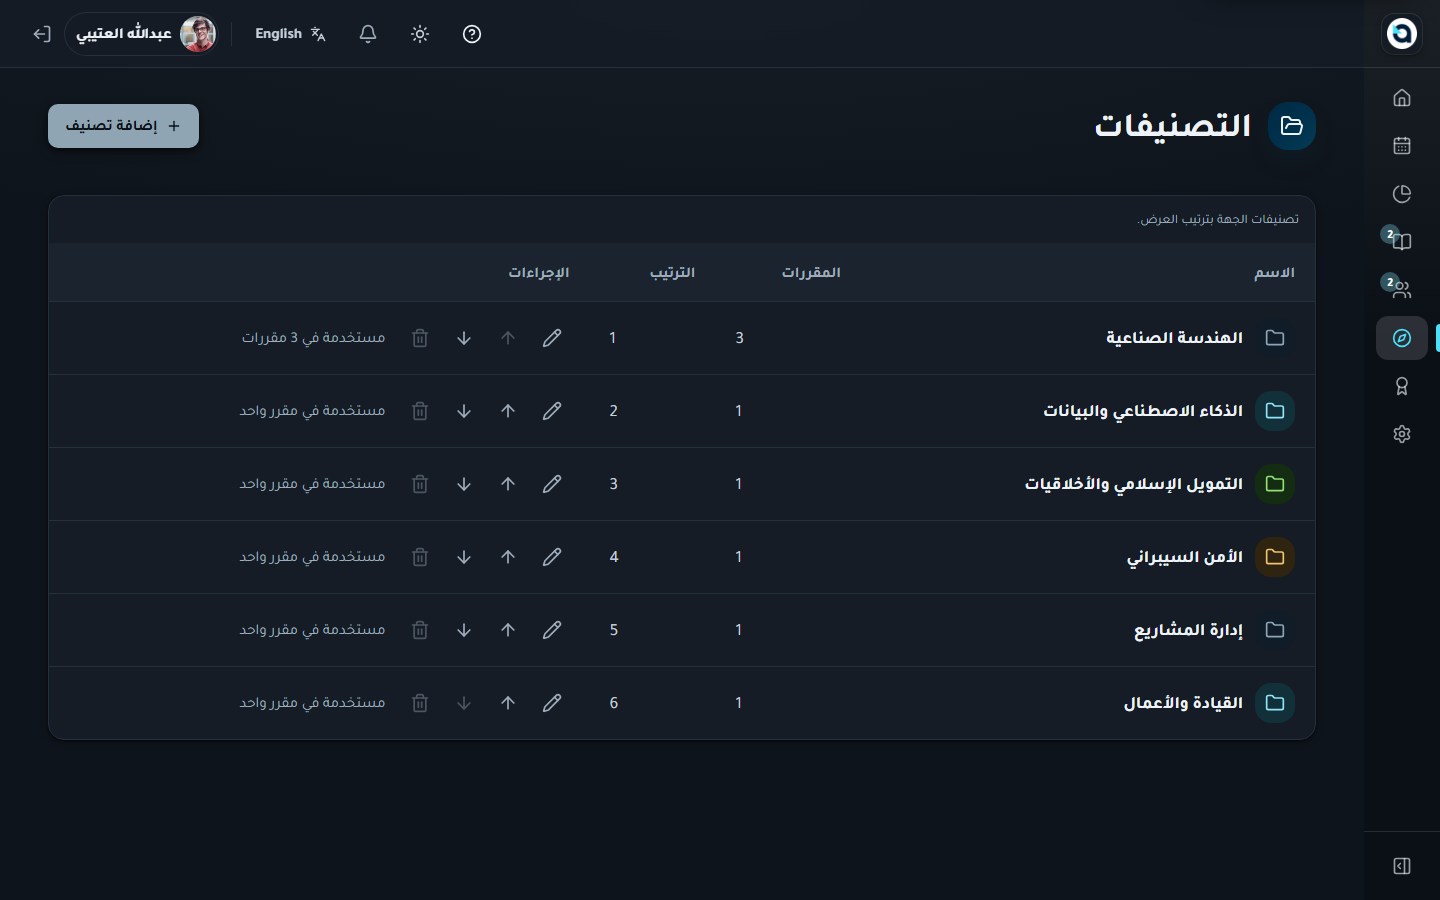Move الهندسة الصناعية category down
This screenshot has height=900, width=1440.
pyautogui.click(x=464, y=338)
